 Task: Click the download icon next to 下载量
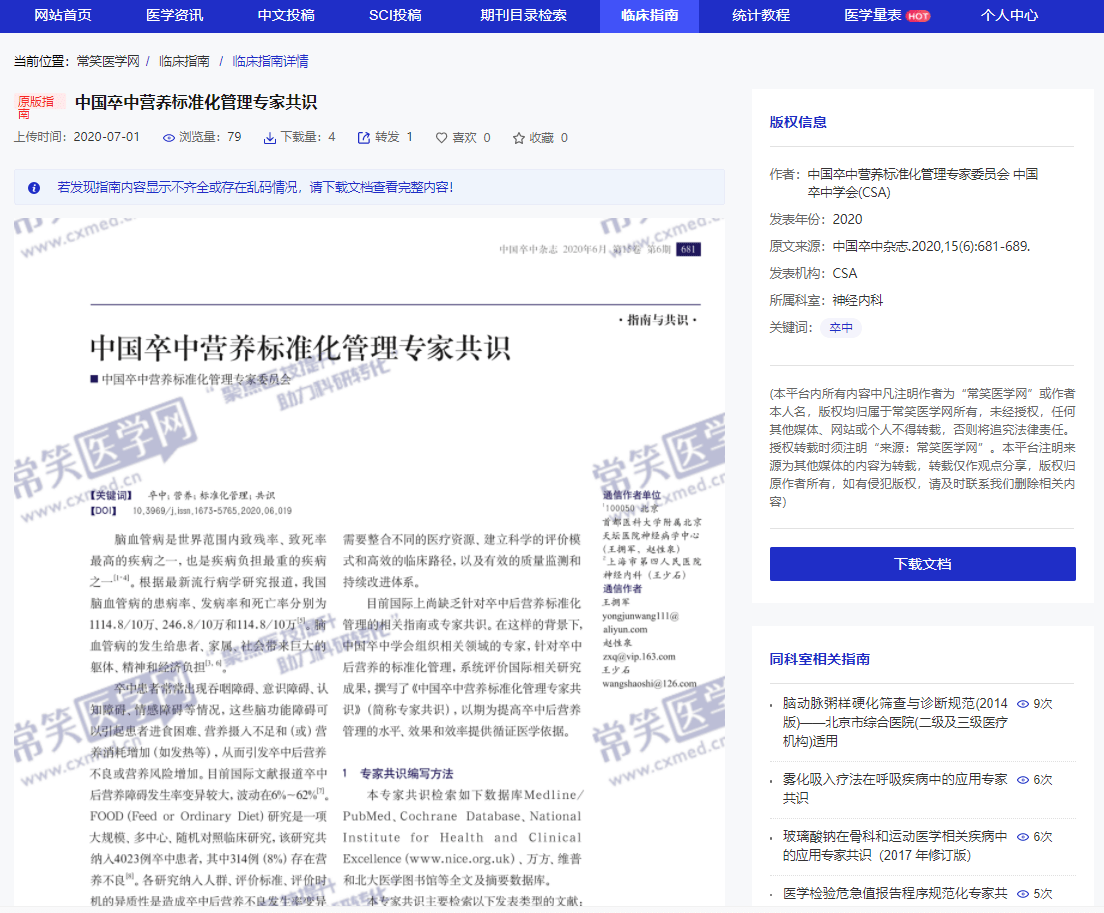click(x=270, y=137)
